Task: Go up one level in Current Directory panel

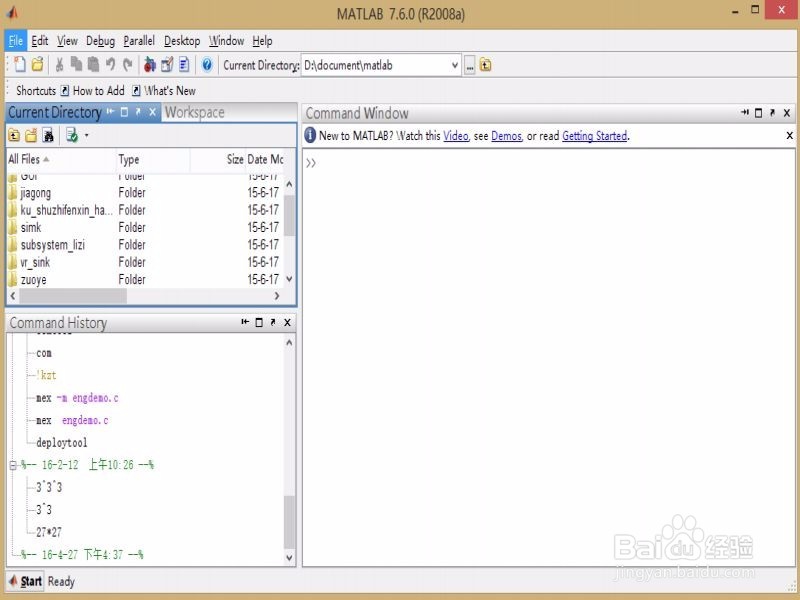Action: [x=14, y=136]
